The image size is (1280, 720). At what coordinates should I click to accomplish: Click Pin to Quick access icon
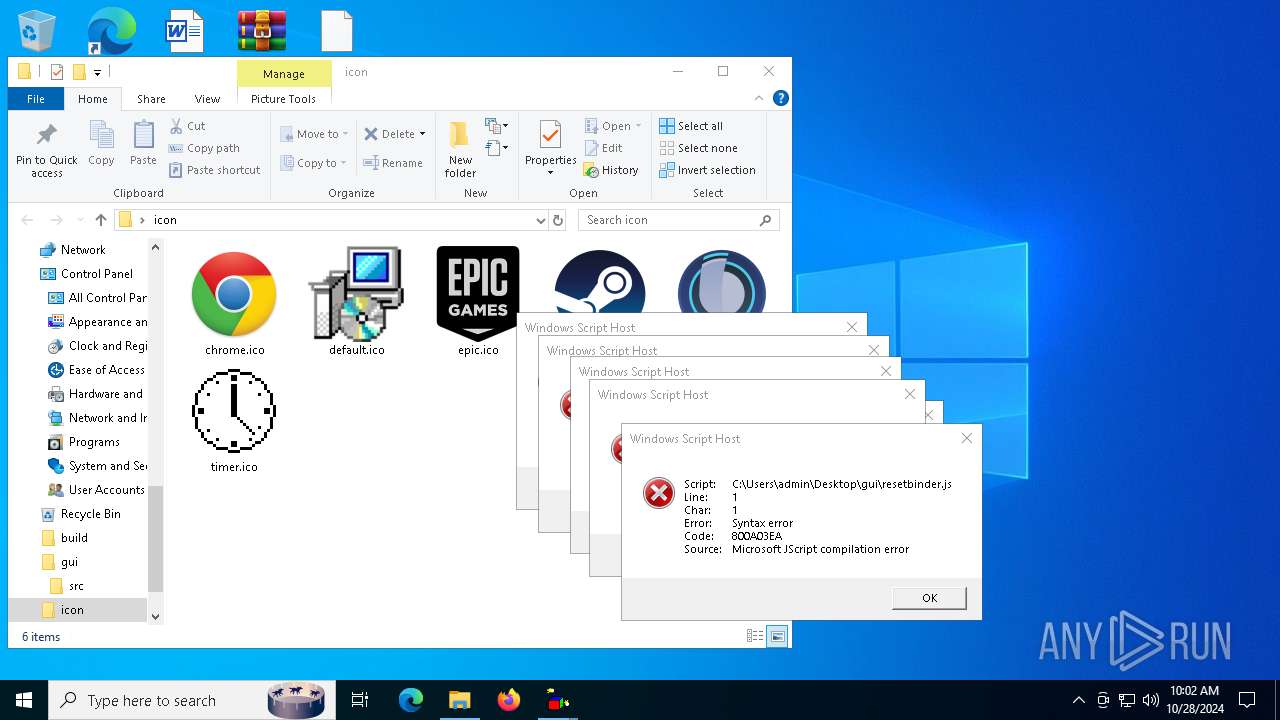point(46,150)
